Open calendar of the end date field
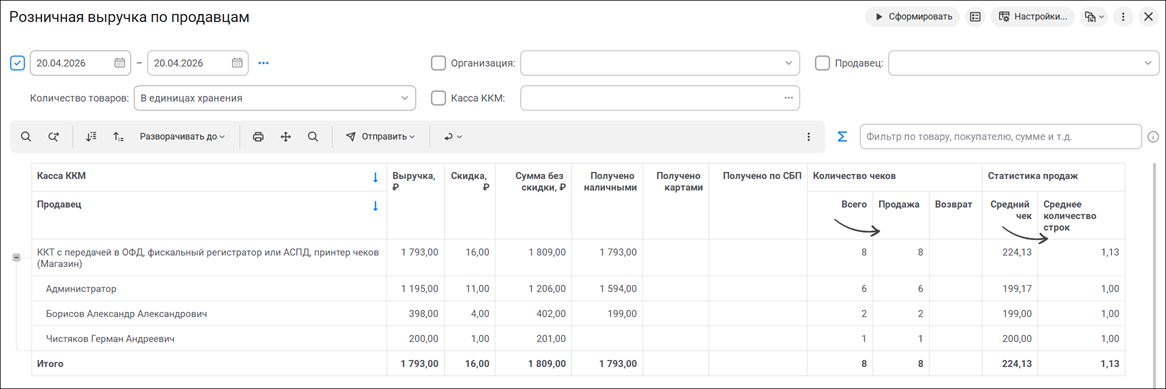 pyautogui.click(x=237, y=63)
